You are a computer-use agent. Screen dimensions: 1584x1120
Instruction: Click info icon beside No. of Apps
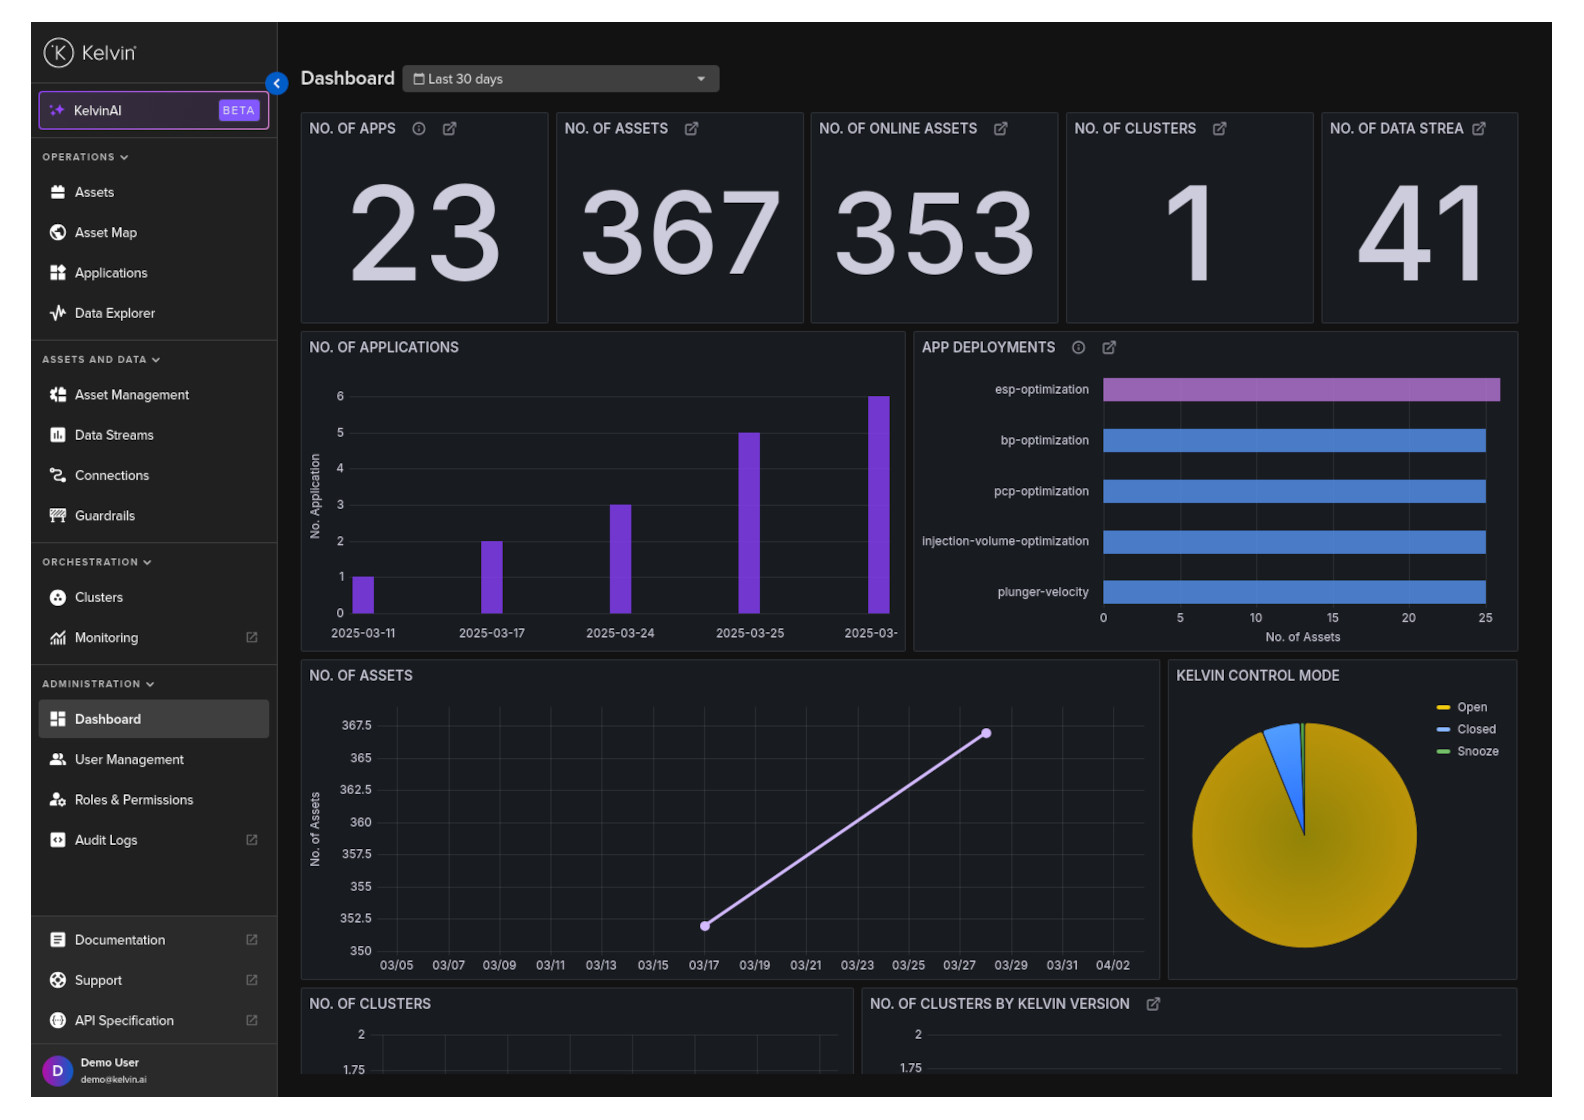[419, 129]
